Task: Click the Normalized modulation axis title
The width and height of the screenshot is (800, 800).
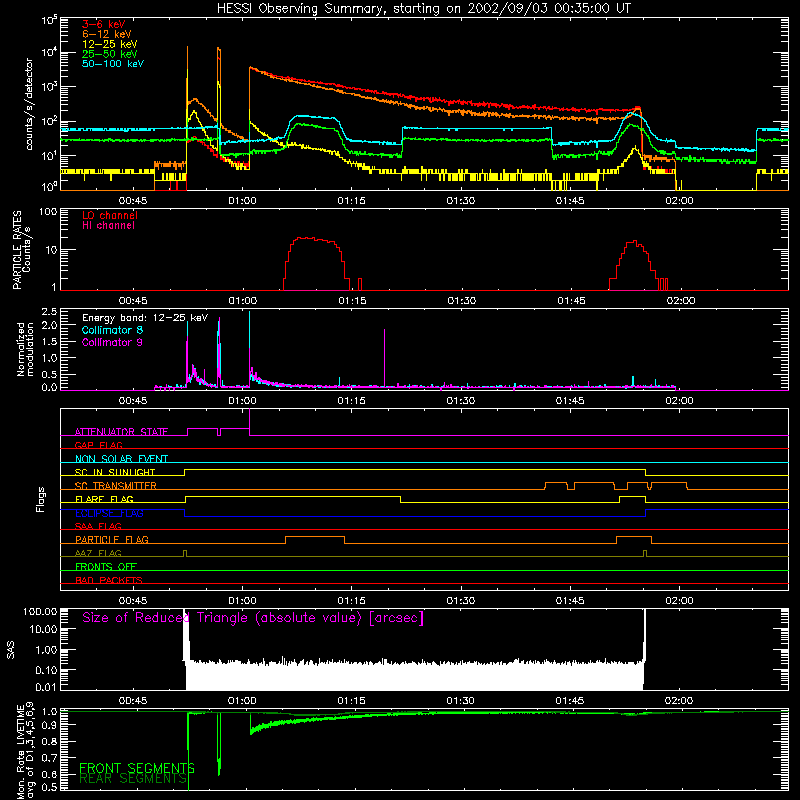Action: (x=25, y=349)
